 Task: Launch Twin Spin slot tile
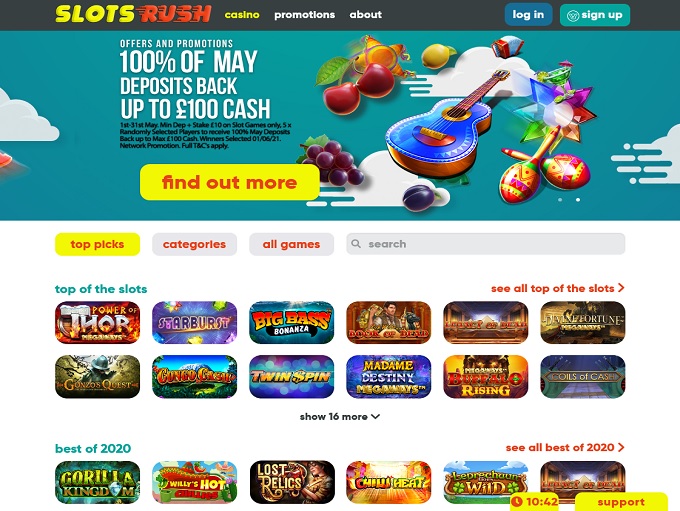[292, 377]
